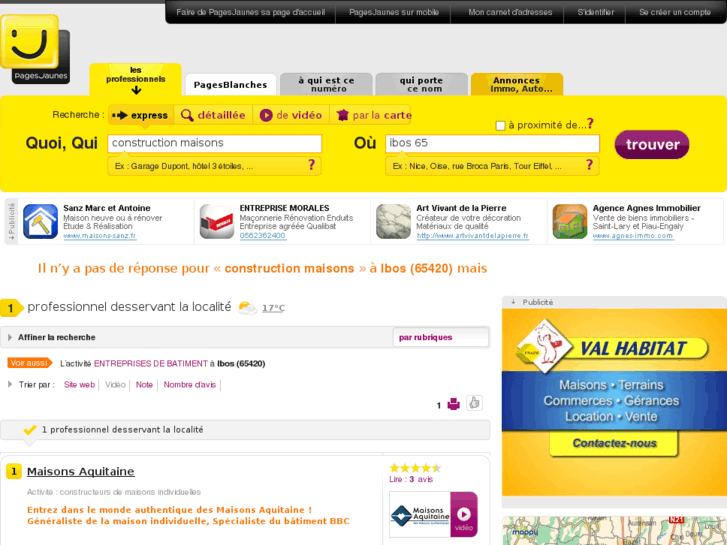
Task: Click the Art Vivant de la Pierre marble icon
Action: coord(393,222)
